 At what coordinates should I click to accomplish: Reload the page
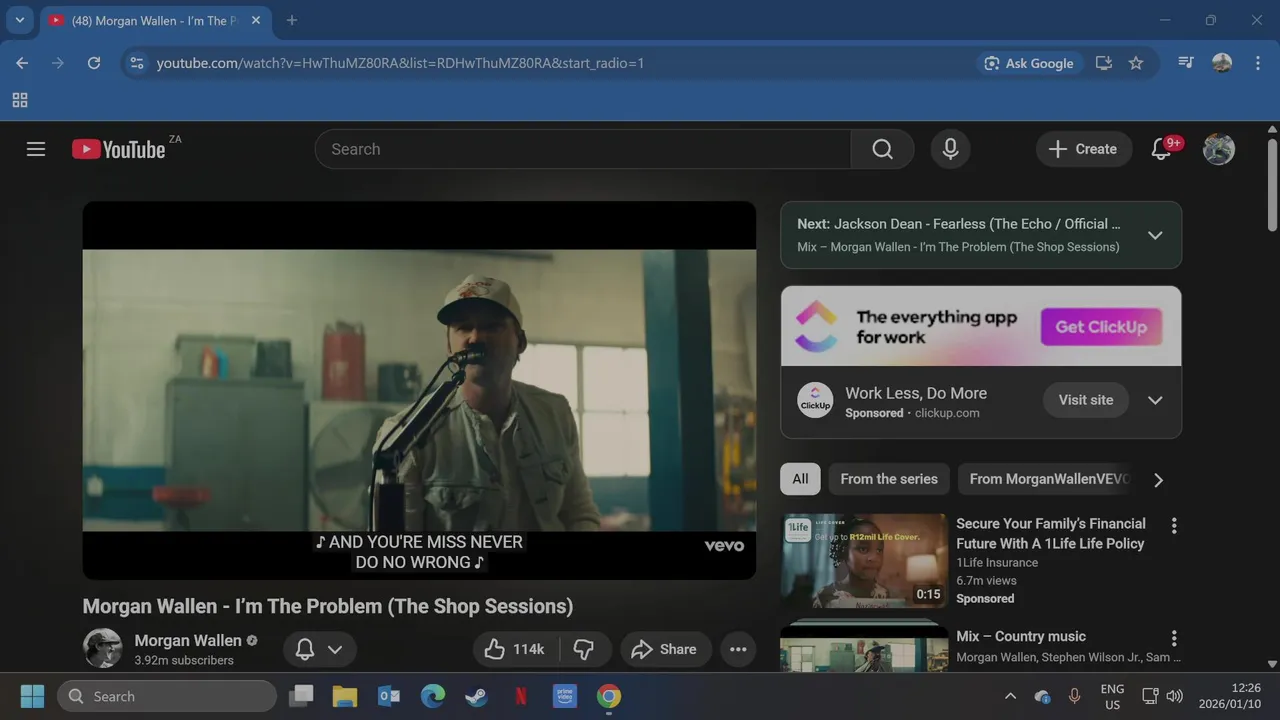[94, 63]
